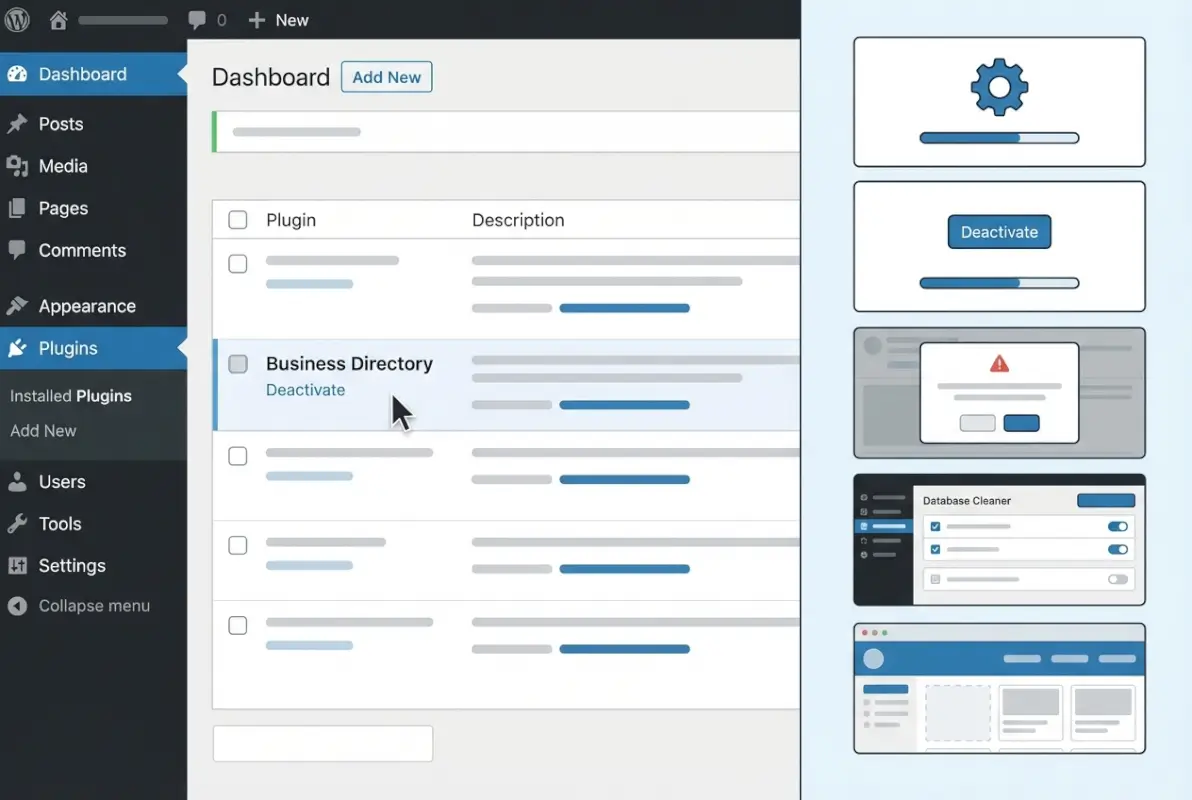The height and width of the screenshot is (800, 1192).
Task: Open the site home icon in toolbar
Action: (58, 19)
